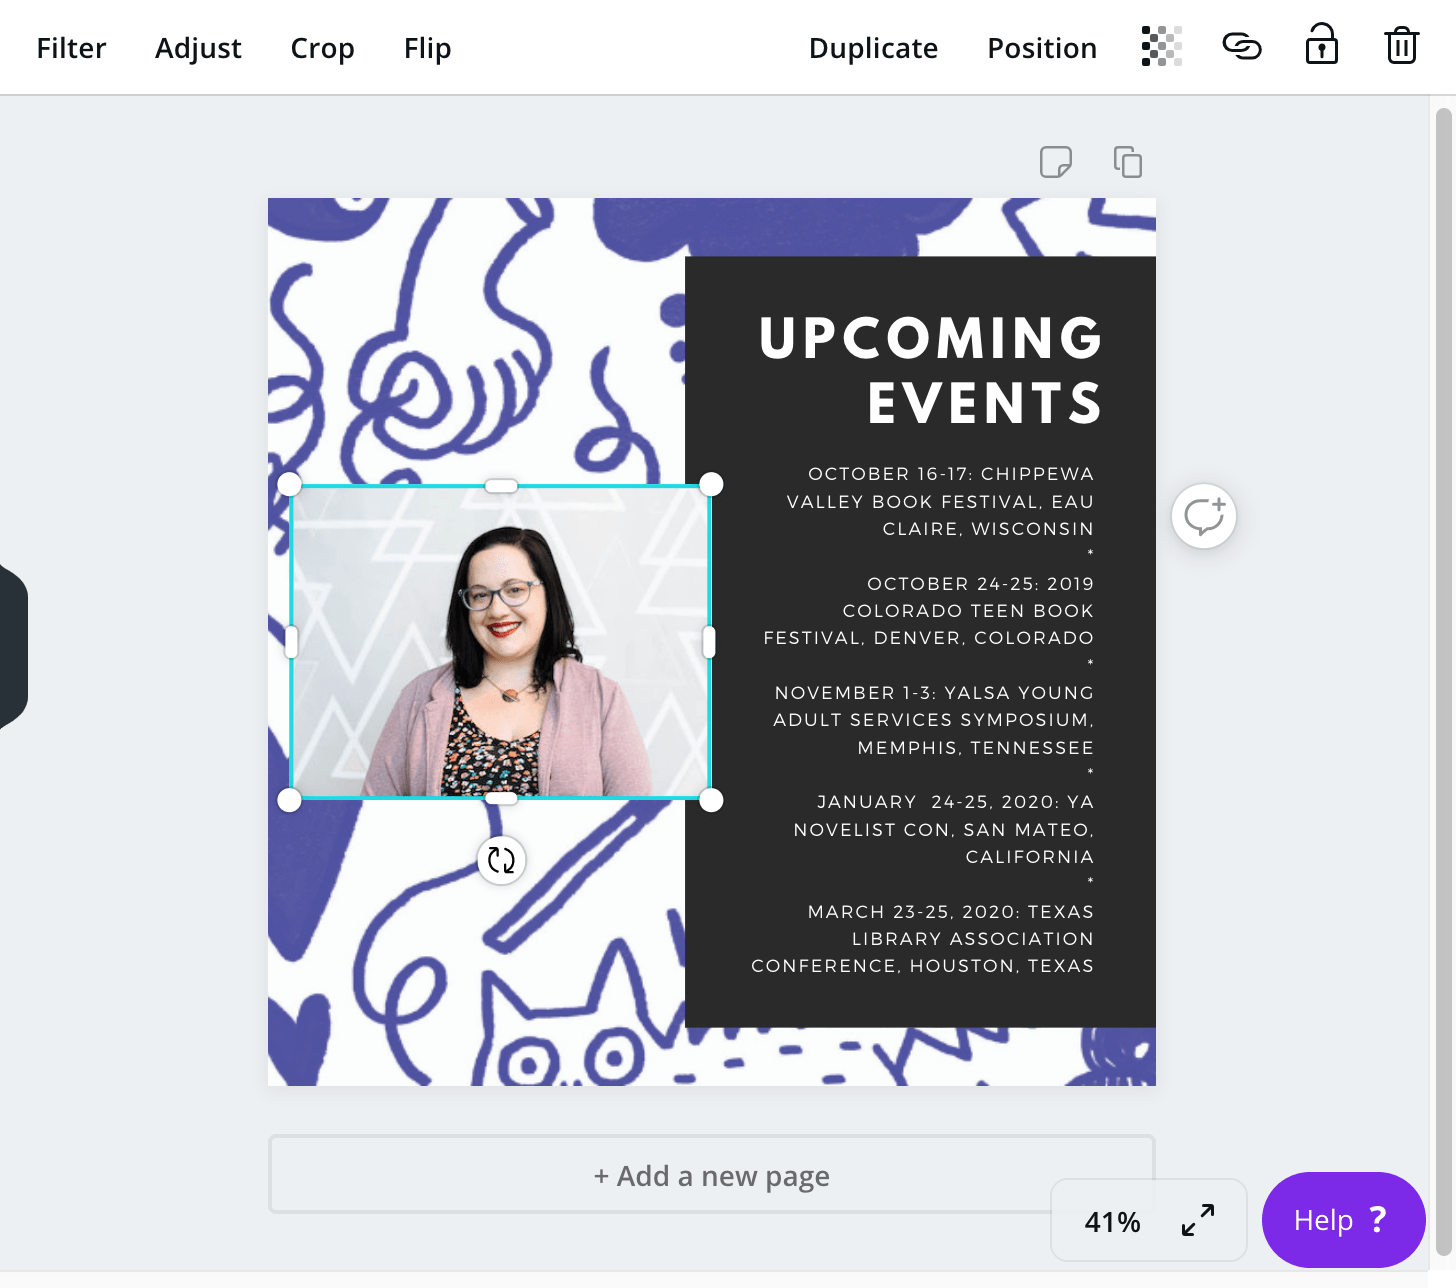
Task: Select the Crop option
Action: [x=322, y=48]
